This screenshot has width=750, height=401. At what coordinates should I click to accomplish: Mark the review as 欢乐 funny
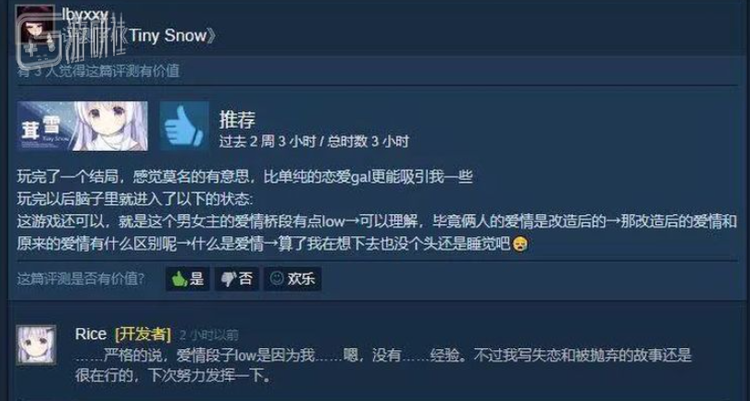[x=292, y=278]
